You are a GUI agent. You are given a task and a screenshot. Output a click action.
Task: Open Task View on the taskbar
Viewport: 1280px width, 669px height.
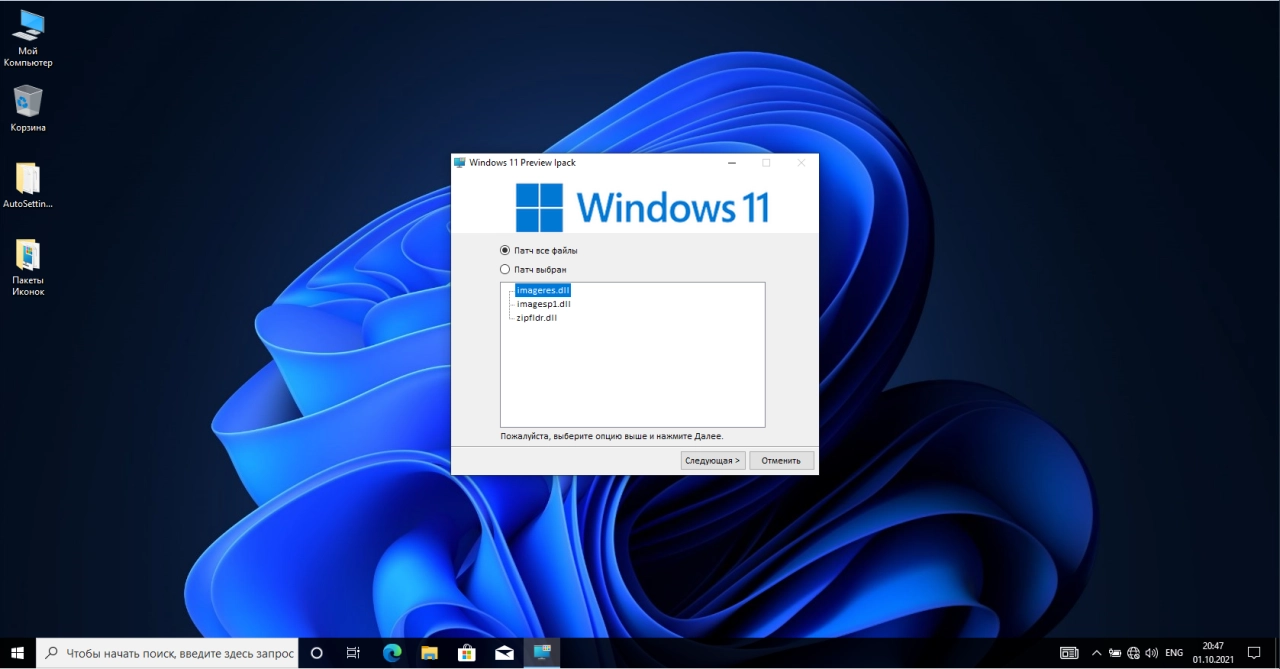353,653
